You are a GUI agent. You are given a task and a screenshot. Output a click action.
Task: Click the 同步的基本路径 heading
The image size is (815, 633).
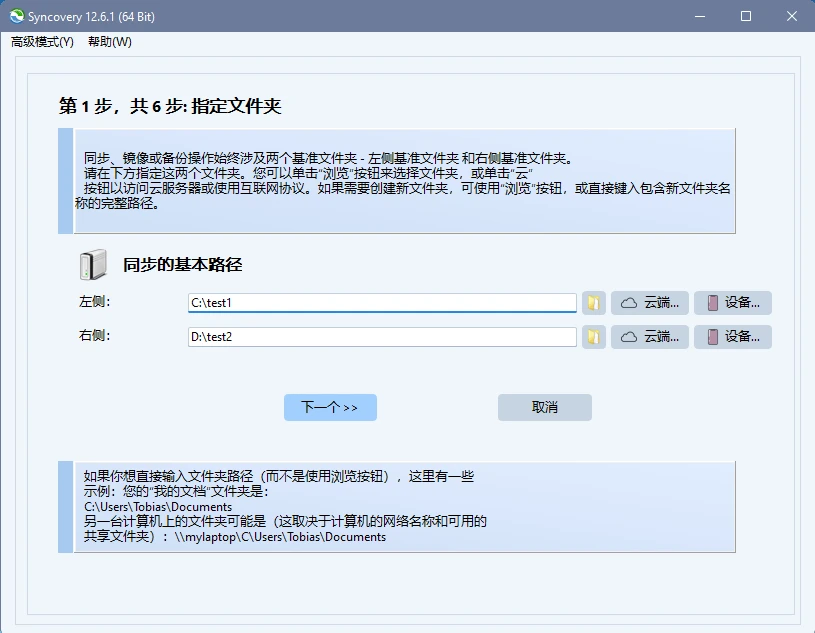coord(182,265)
